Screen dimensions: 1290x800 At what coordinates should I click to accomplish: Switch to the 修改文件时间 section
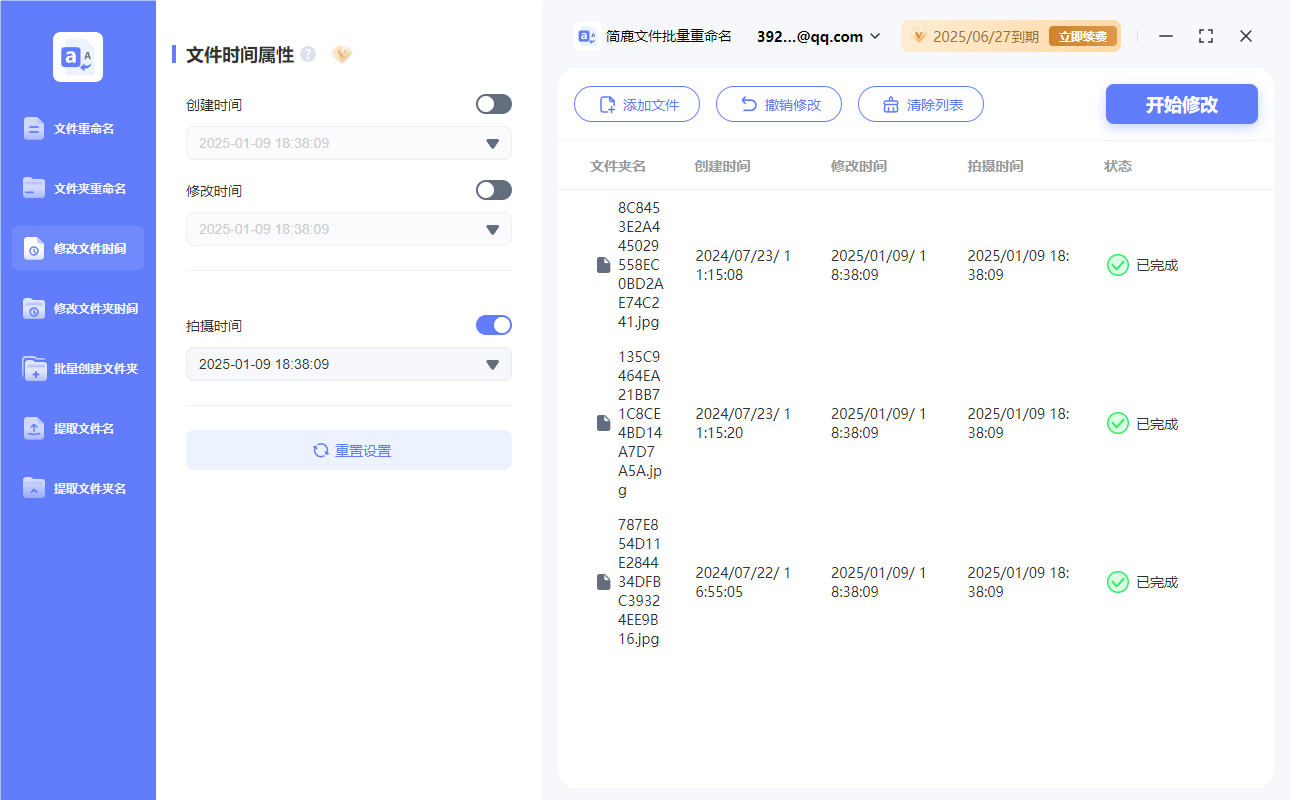(x=77, y=248)
